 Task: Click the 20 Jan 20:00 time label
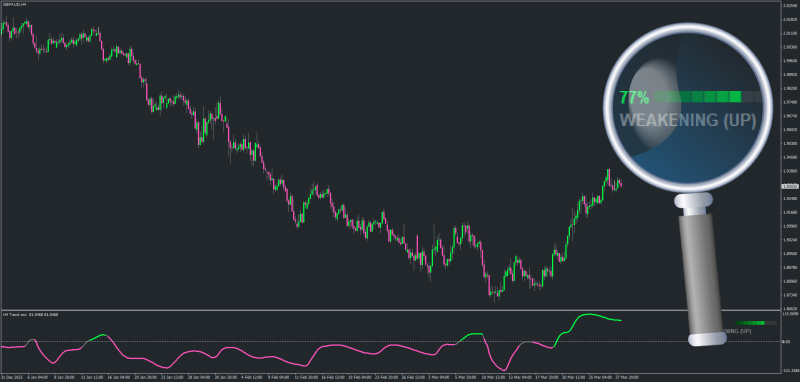(145, 377)
